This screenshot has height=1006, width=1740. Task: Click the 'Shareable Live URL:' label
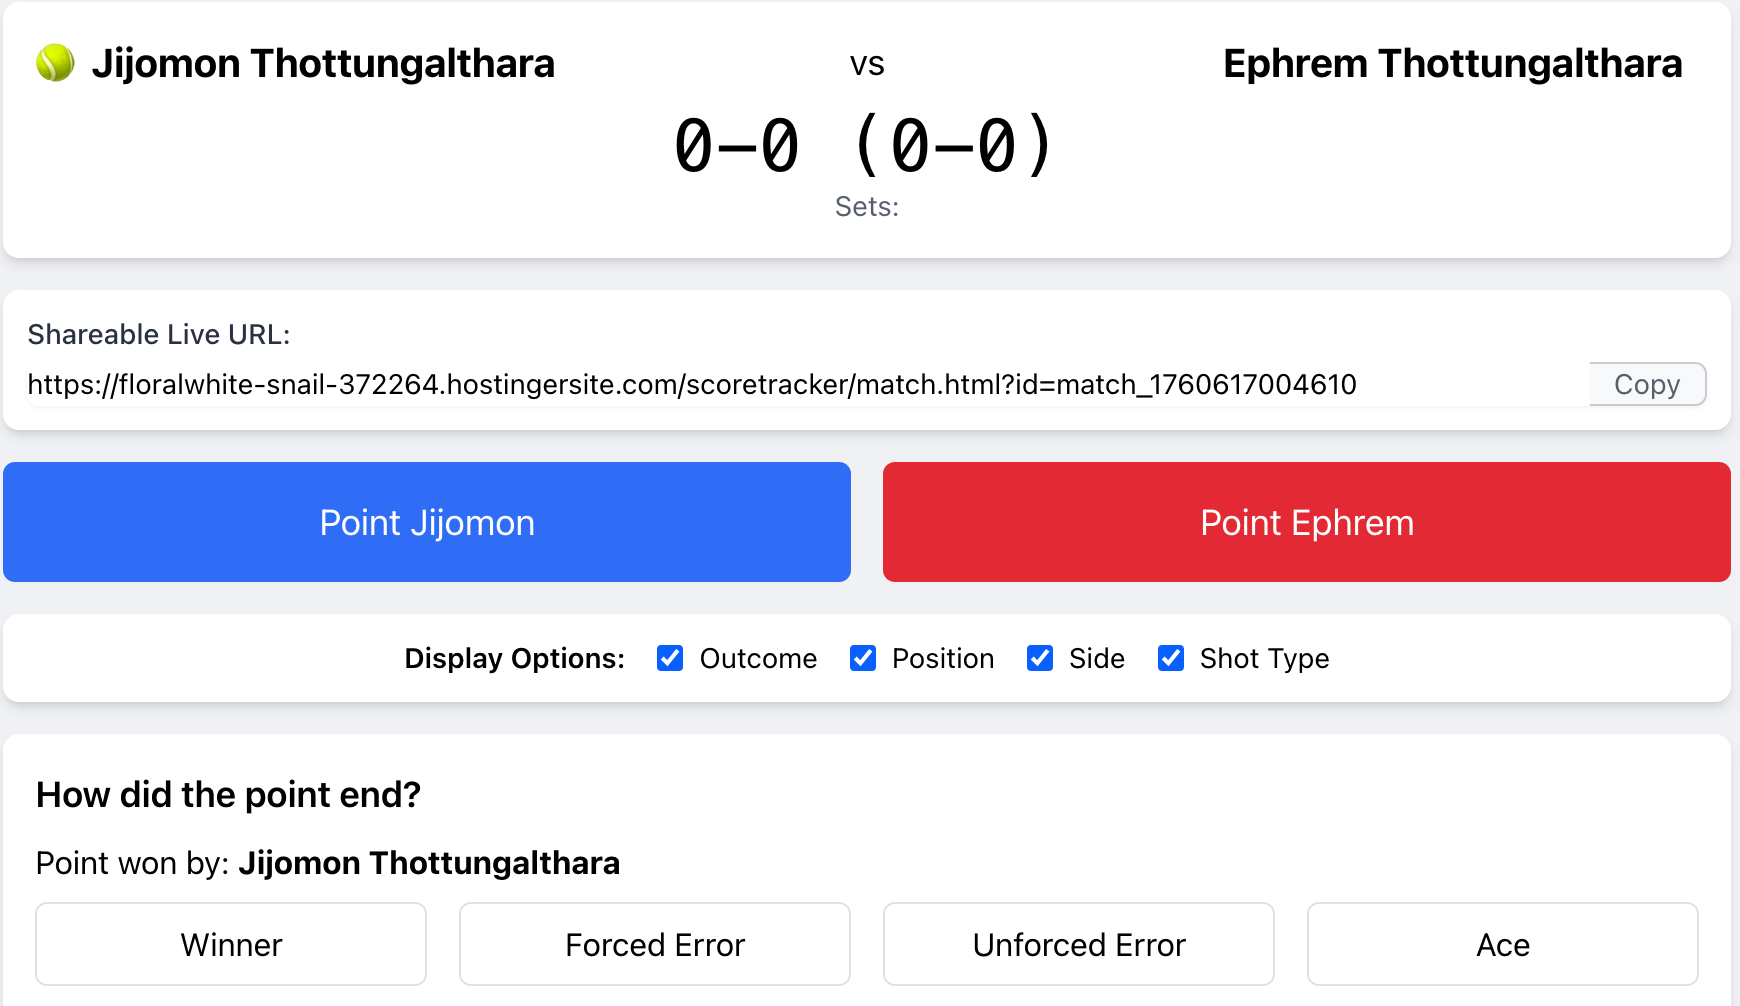pyautogui.click(x=159, y=334)
